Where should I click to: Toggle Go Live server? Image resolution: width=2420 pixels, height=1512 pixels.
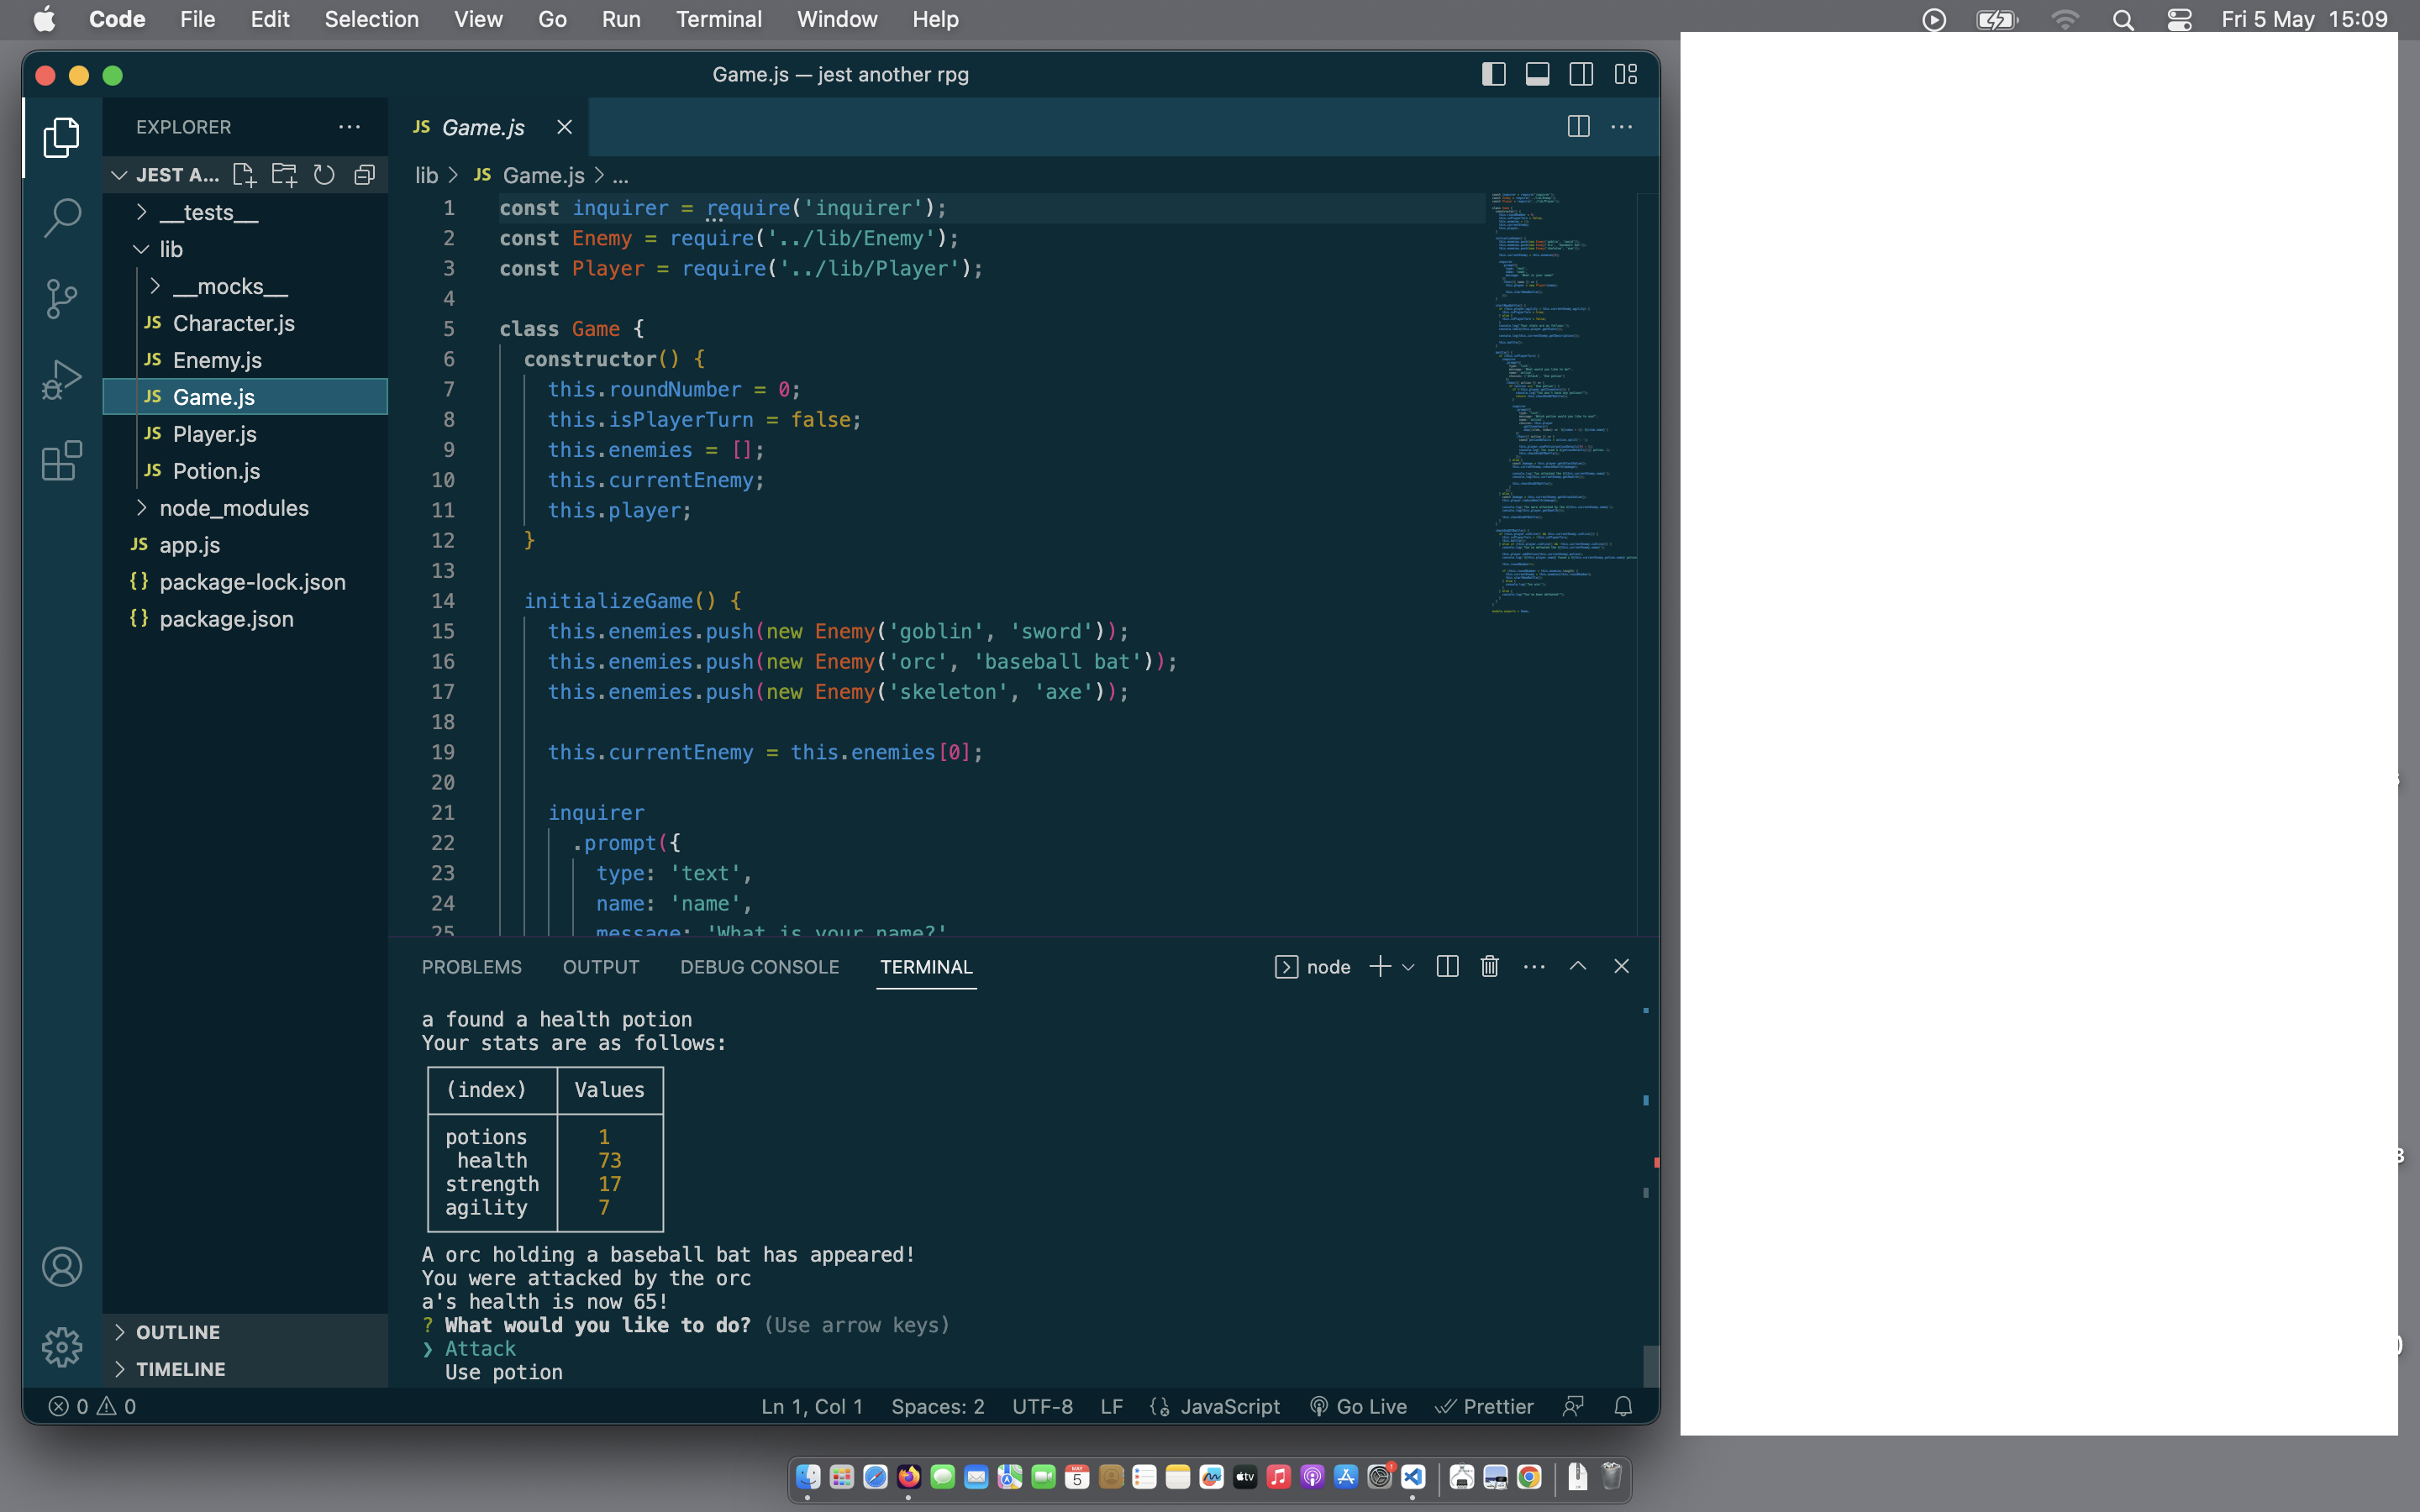coord(1358,1406)
